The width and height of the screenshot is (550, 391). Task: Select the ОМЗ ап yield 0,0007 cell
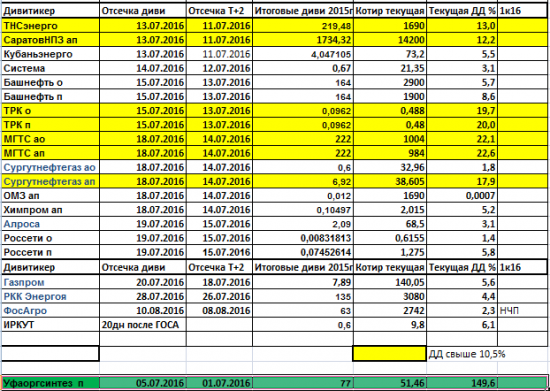462,196
